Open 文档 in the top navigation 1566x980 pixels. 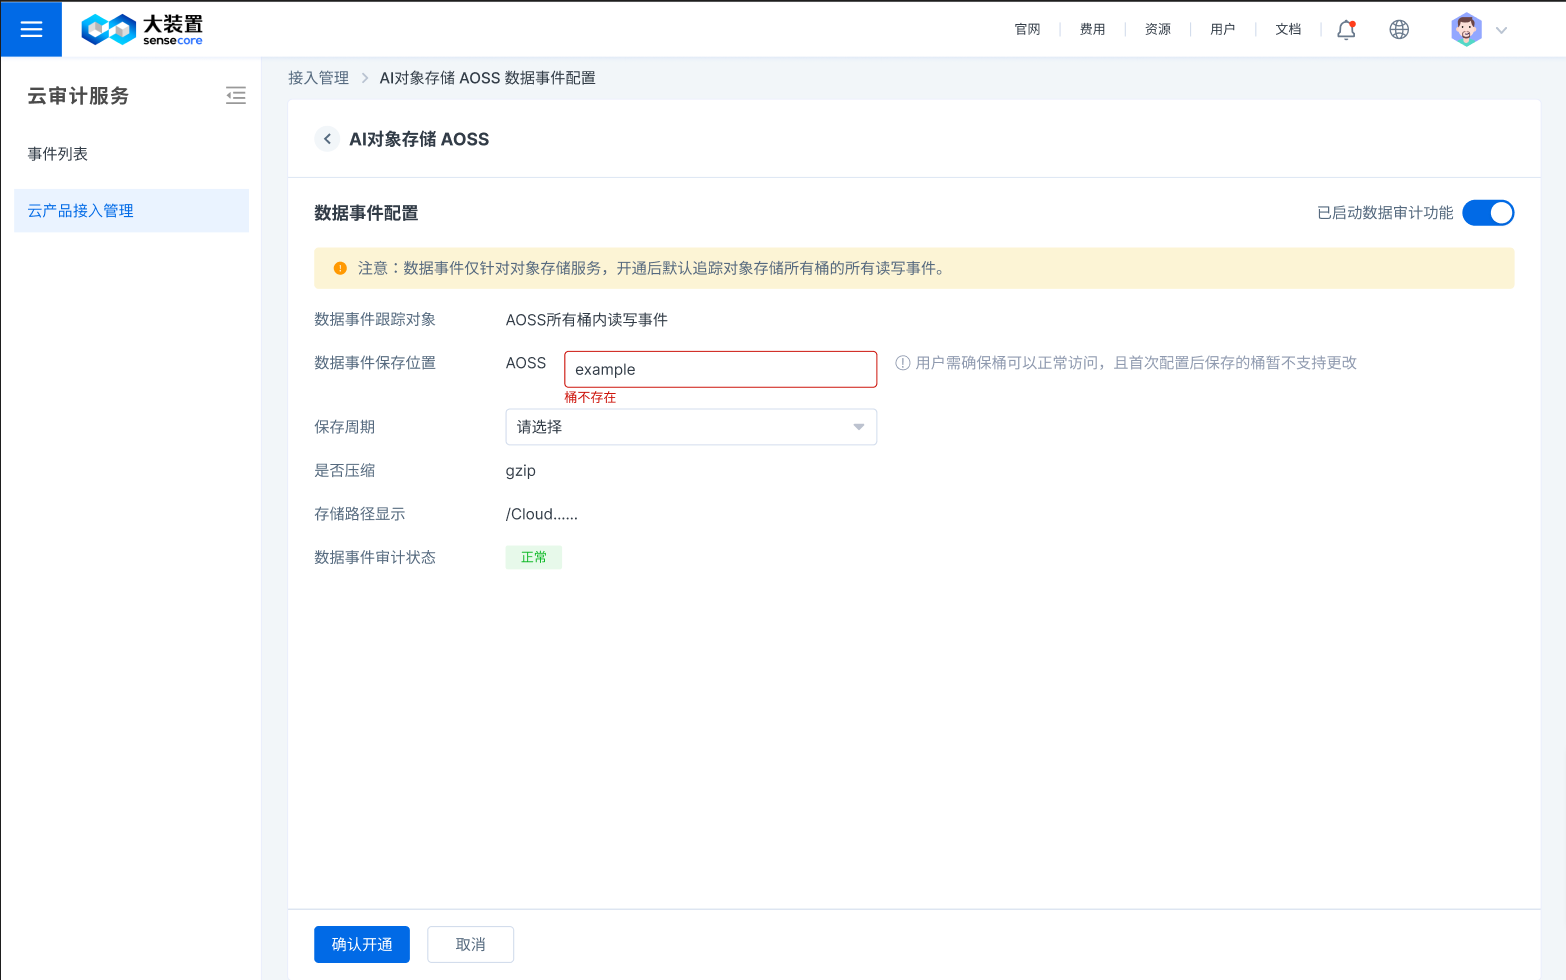(x=1288, y=29)
